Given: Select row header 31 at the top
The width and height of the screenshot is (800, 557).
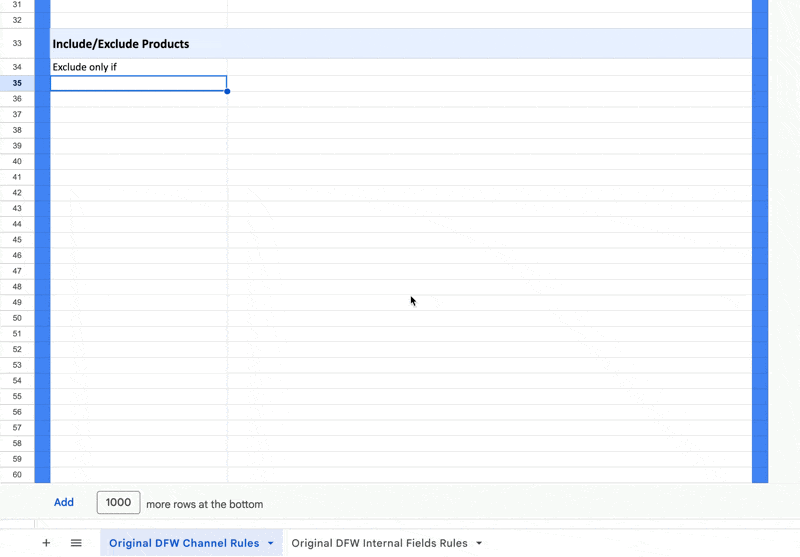Looking at the screenshot, I should pyautogui.click(x=17, y=5).
